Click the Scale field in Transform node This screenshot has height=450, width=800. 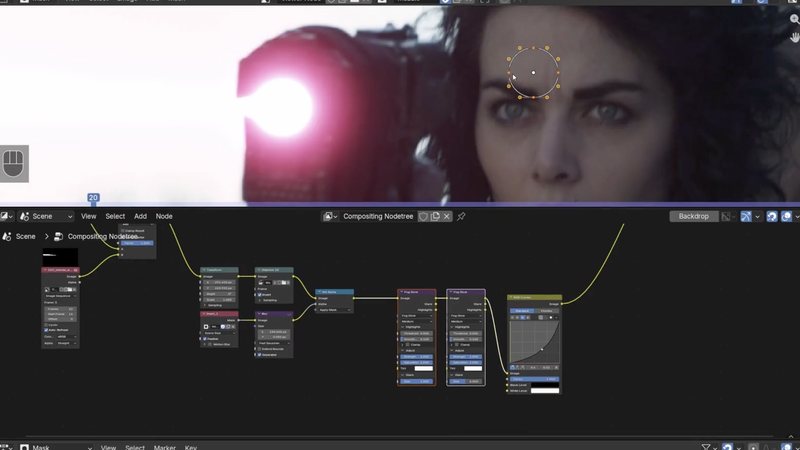[219, 300]
